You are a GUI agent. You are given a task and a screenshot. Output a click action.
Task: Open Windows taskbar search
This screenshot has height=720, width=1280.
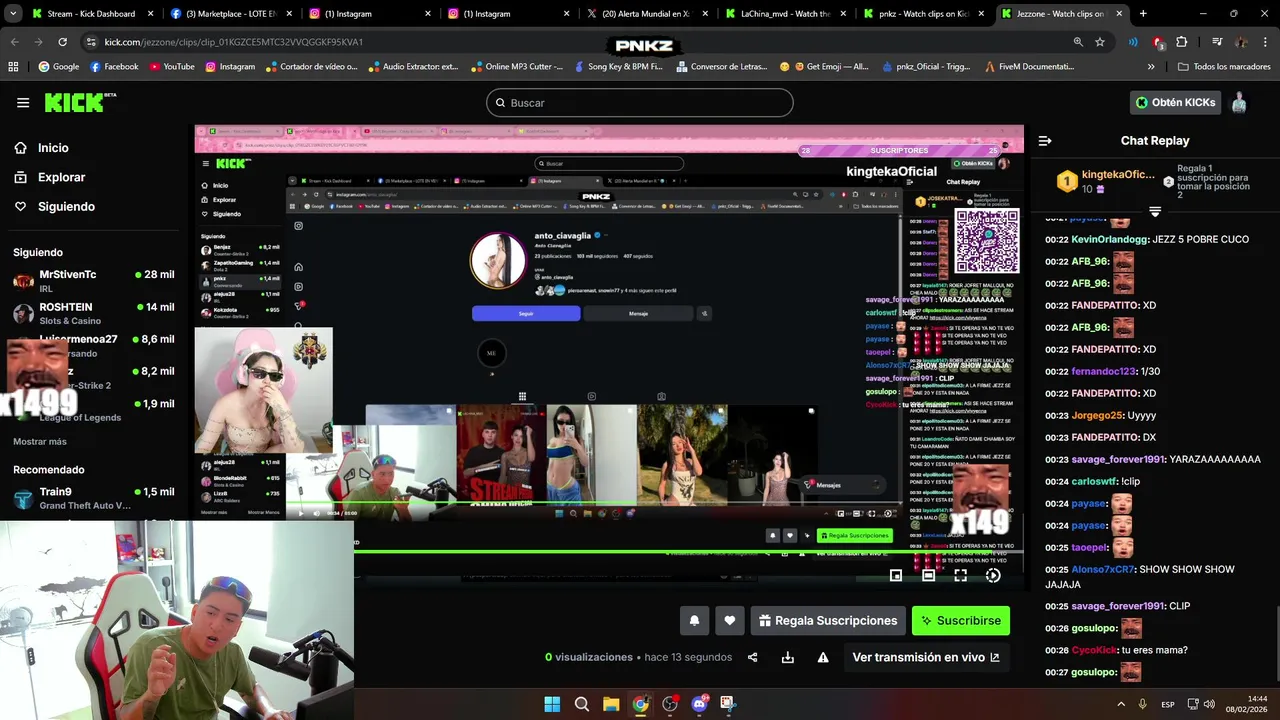[582, 704]
